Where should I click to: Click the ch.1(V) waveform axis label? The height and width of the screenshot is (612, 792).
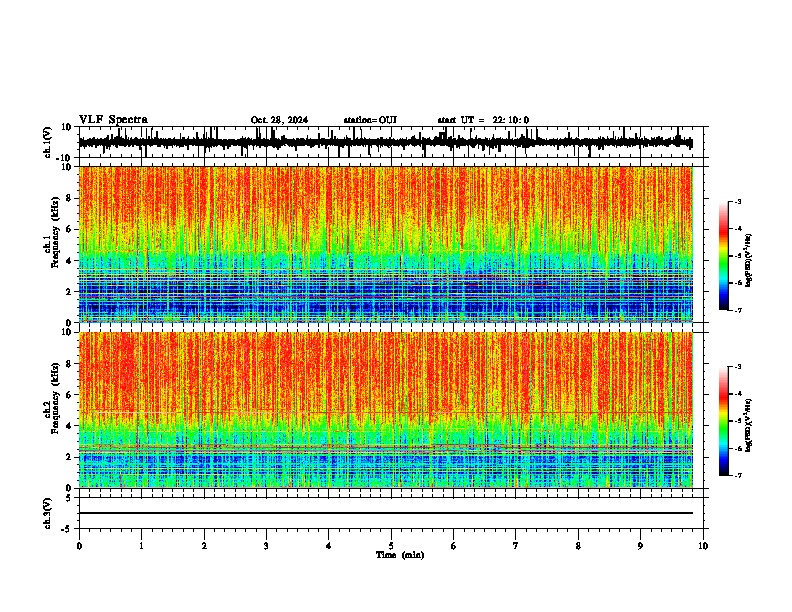coord(47,142)
